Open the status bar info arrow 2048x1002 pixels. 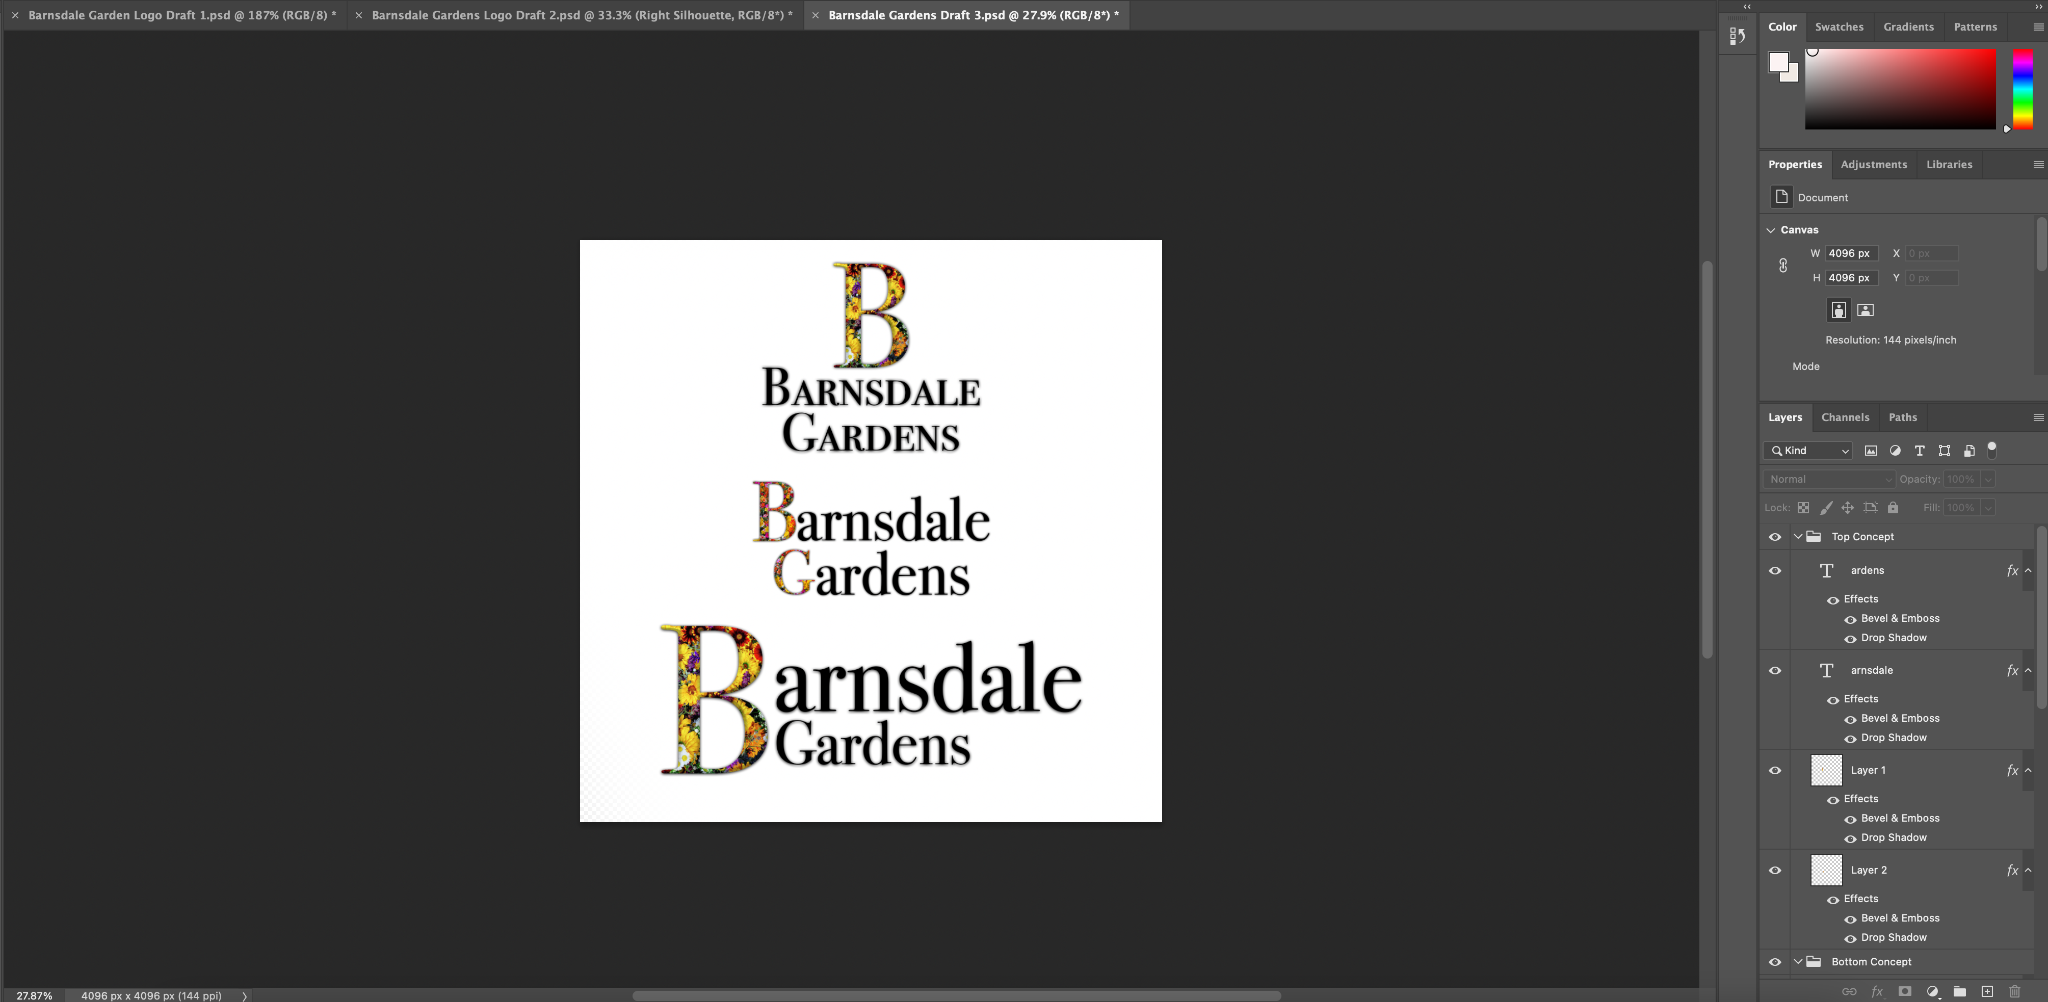coord(244,995)
